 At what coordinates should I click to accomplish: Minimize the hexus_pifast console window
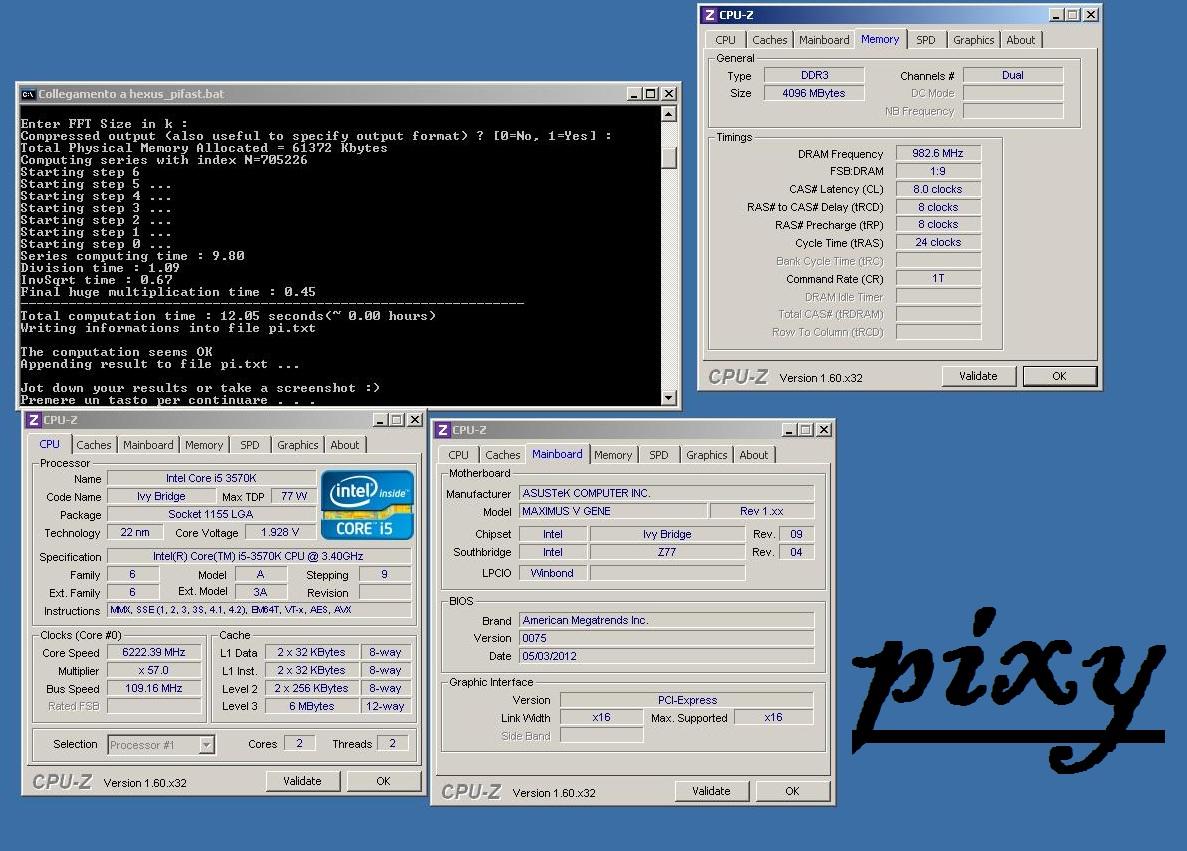(x=634, y=94)
